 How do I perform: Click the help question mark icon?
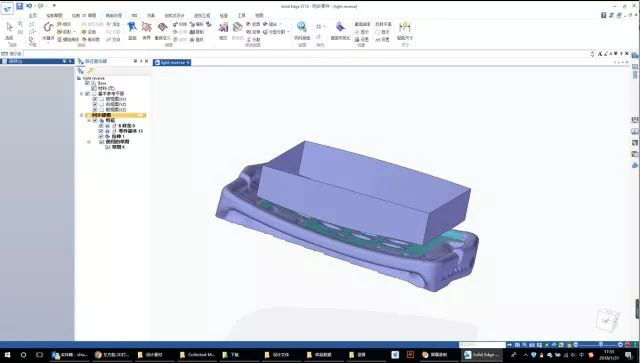pyautogui.click(x=603, y=15)
